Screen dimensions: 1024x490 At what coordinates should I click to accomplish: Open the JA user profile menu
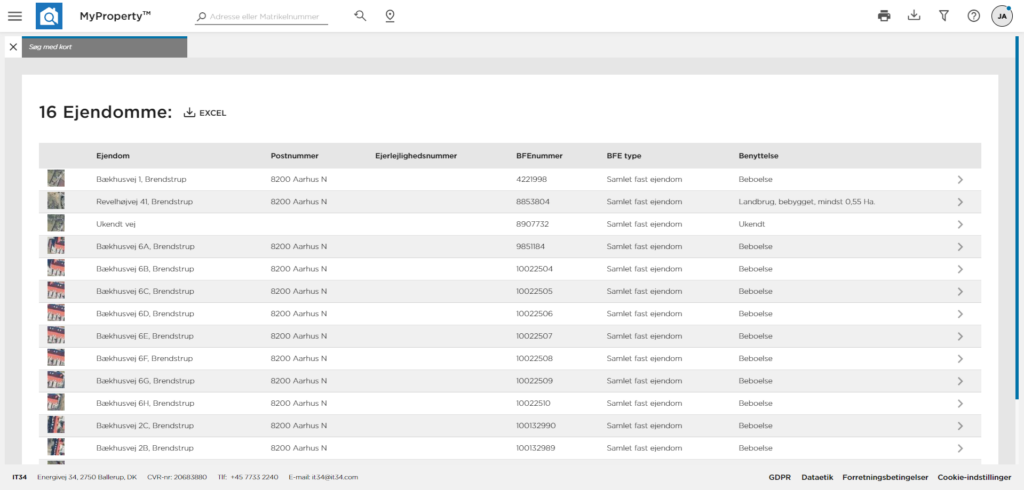(1002, 16)
